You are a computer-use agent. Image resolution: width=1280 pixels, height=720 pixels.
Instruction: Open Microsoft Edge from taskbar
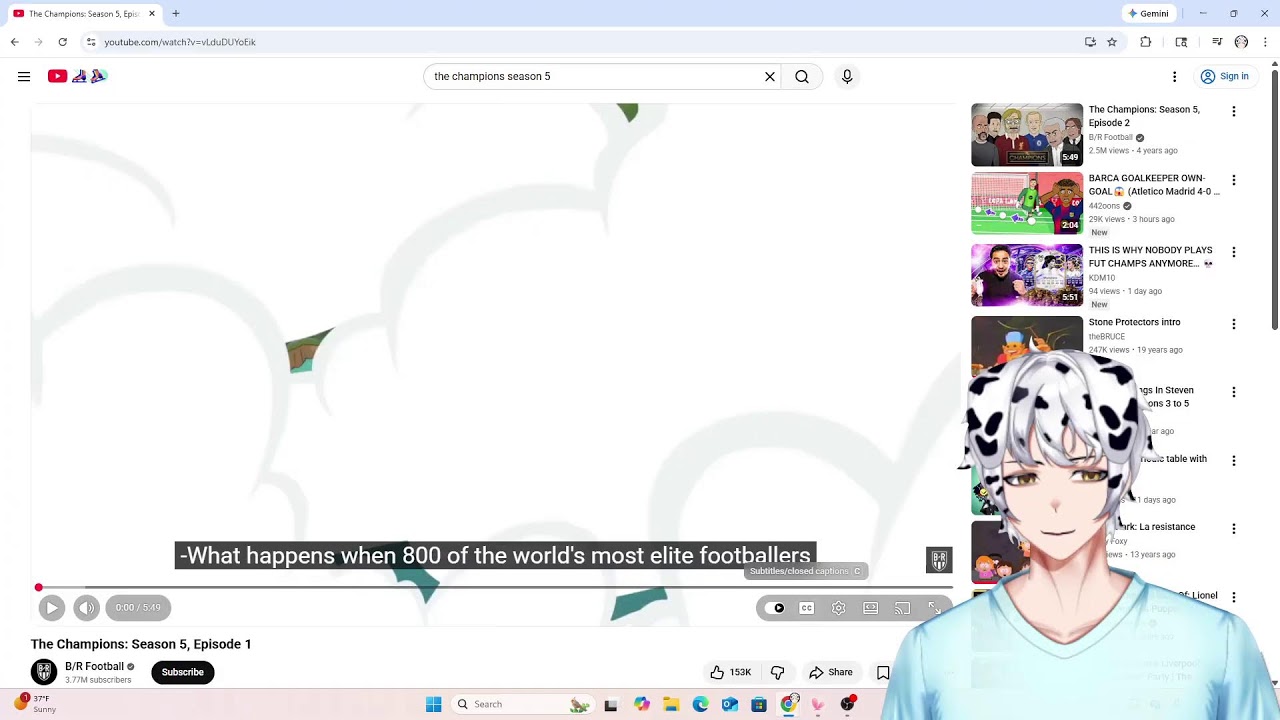[x=700, y=704]
